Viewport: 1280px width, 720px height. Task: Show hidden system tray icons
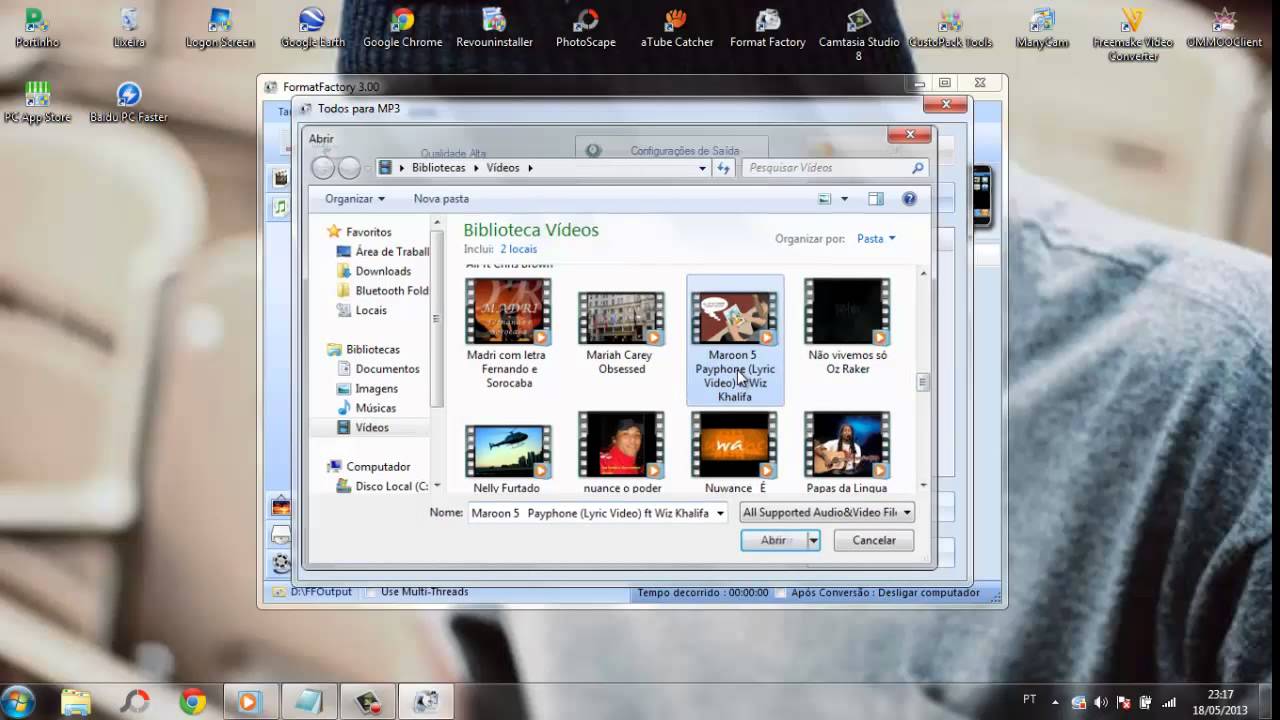pyautogui.click(x=1056, y=702)
